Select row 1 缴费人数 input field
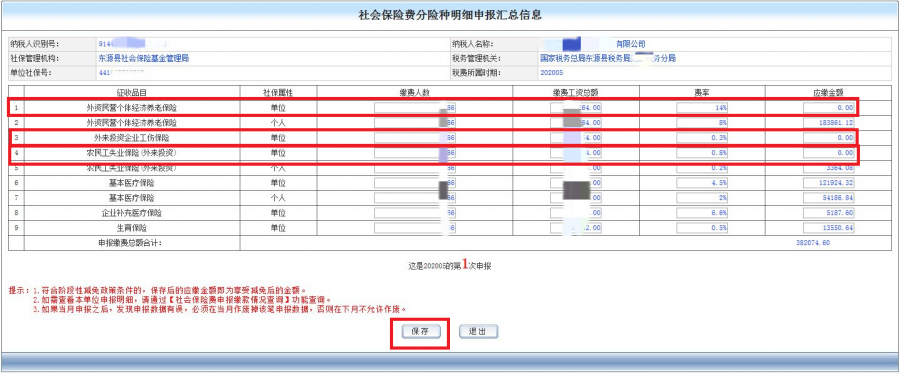 pos(415,107)
